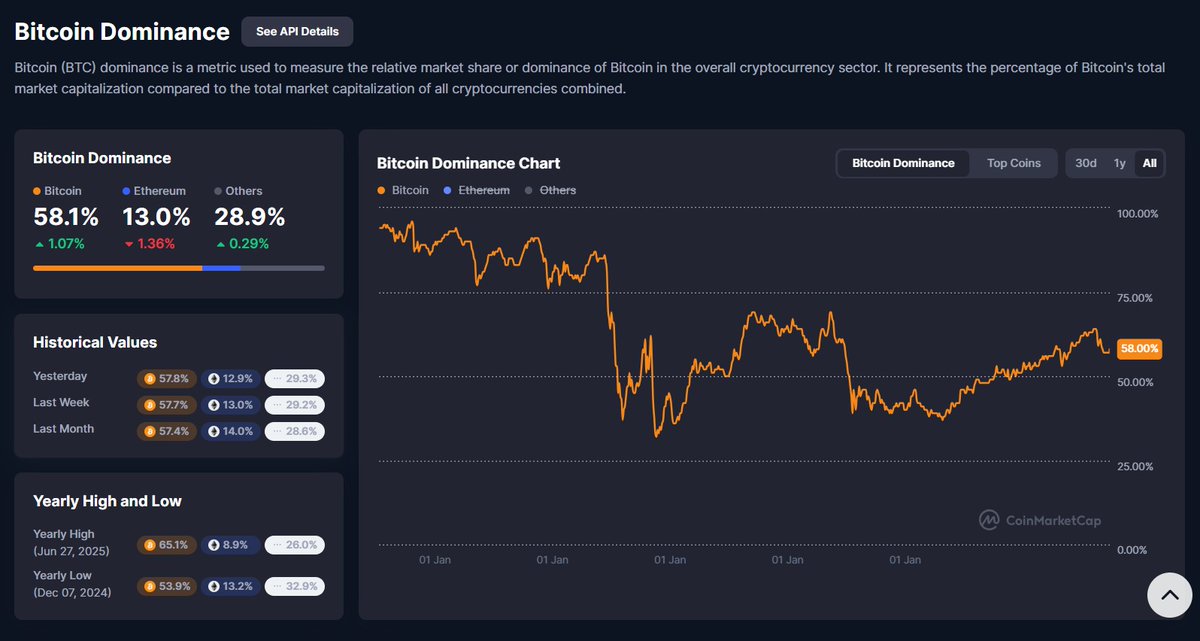Click Yearly High Bitcoin 65.1% badge
The image size is (1200, 641).
(x=167, y=545)
